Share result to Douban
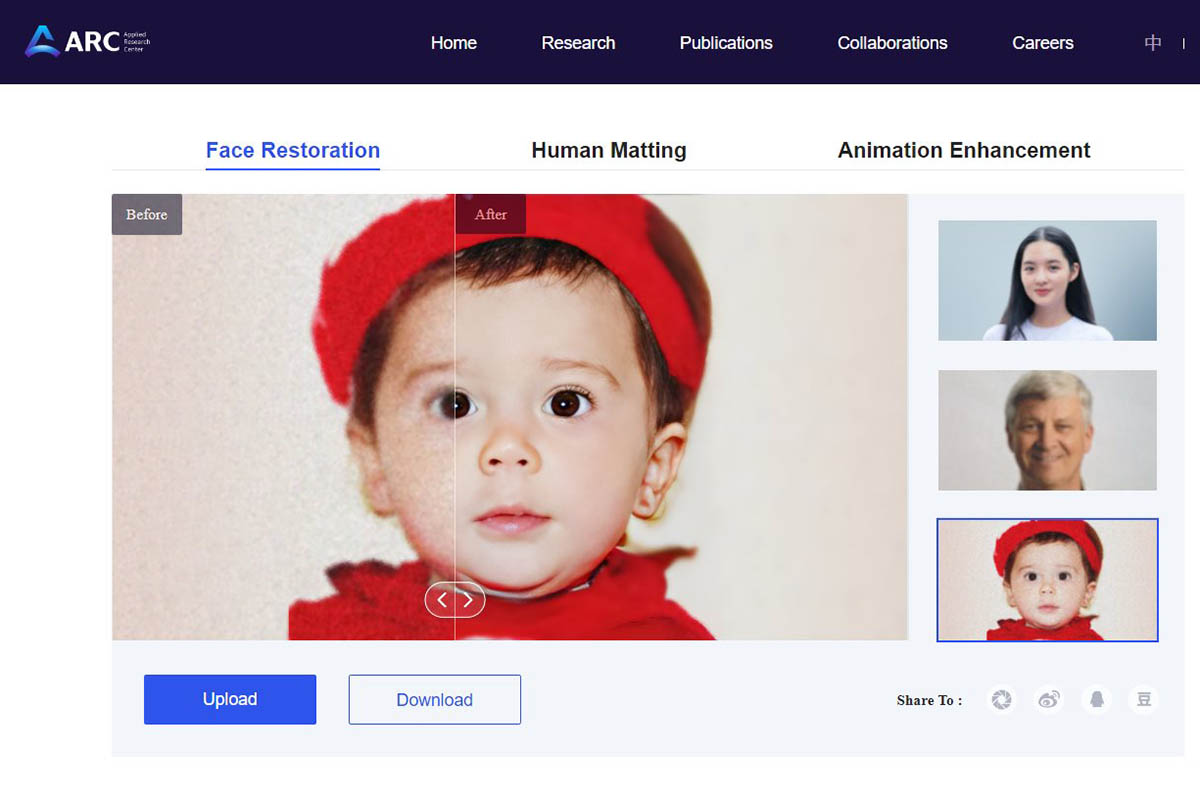1200x800 pixels. point(1144,700)
